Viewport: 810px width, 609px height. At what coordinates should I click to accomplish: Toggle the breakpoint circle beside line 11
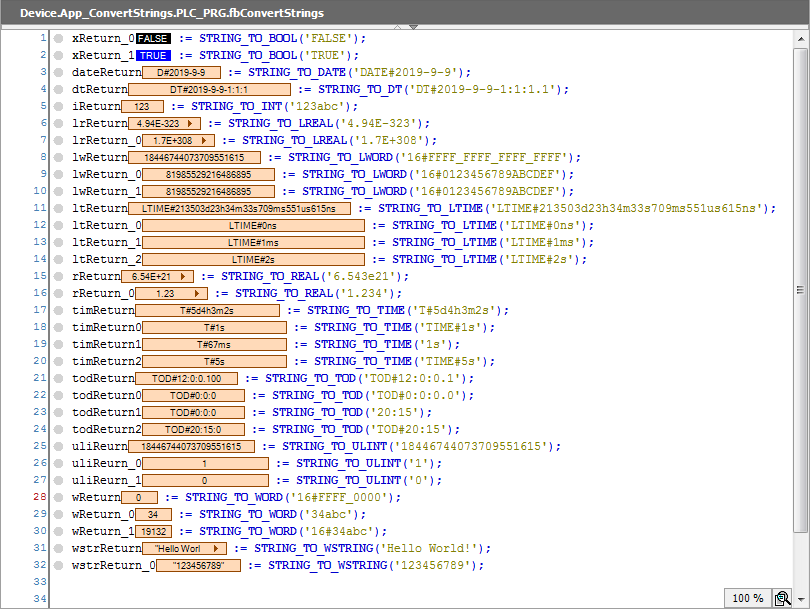coord(58,208)
